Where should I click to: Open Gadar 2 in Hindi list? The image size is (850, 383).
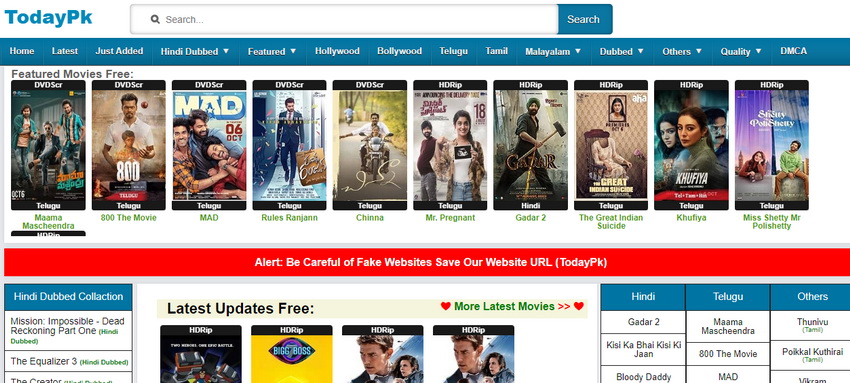(x=643, y=322)
